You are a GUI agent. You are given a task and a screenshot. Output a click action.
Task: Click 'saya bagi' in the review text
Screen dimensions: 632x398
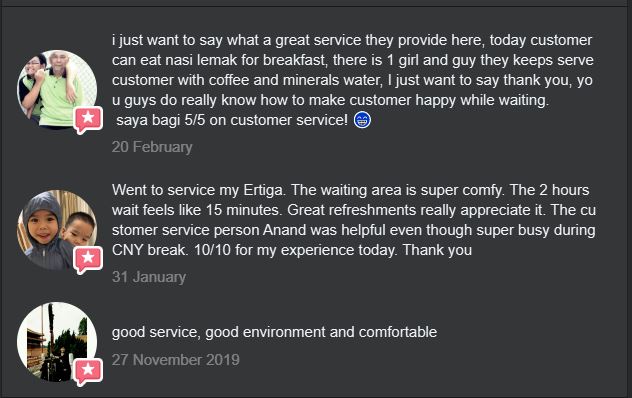tap(148, 120)
